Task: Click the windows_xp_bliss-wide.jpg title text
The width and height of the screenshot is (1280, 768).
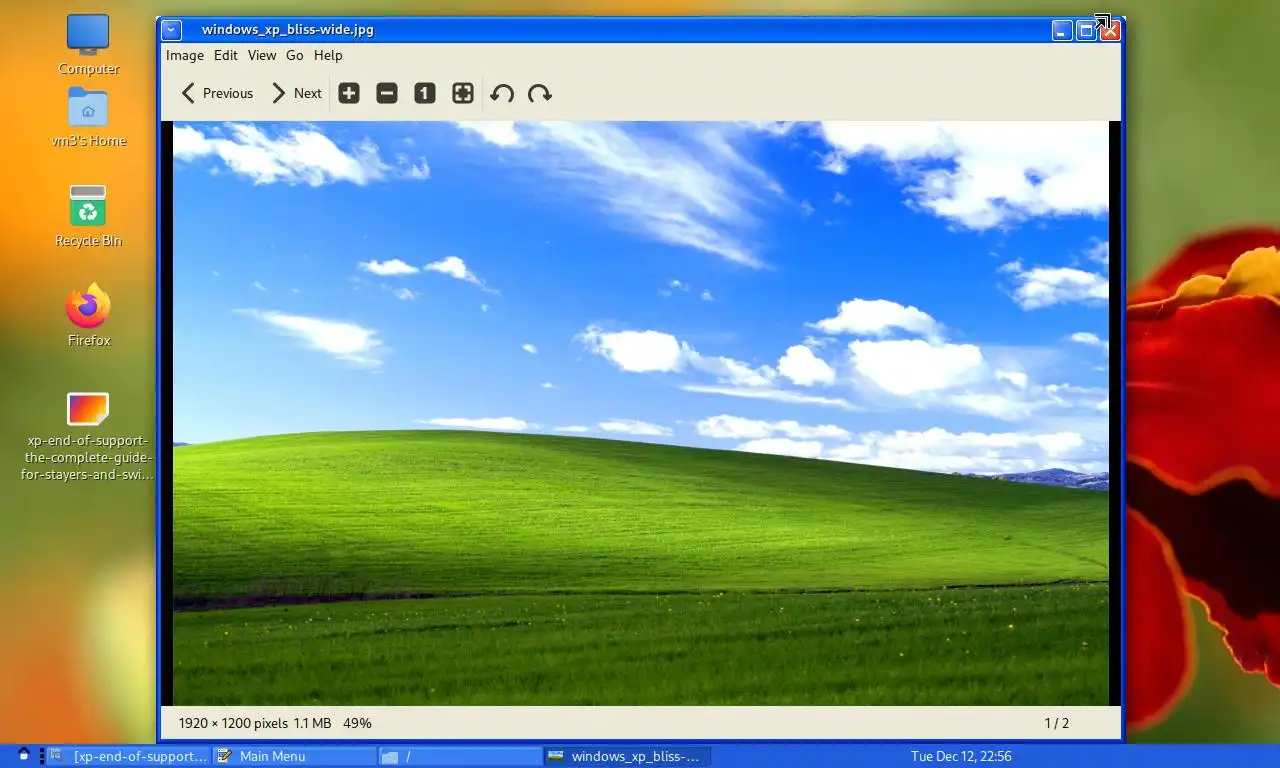Action: pos(288,29)
